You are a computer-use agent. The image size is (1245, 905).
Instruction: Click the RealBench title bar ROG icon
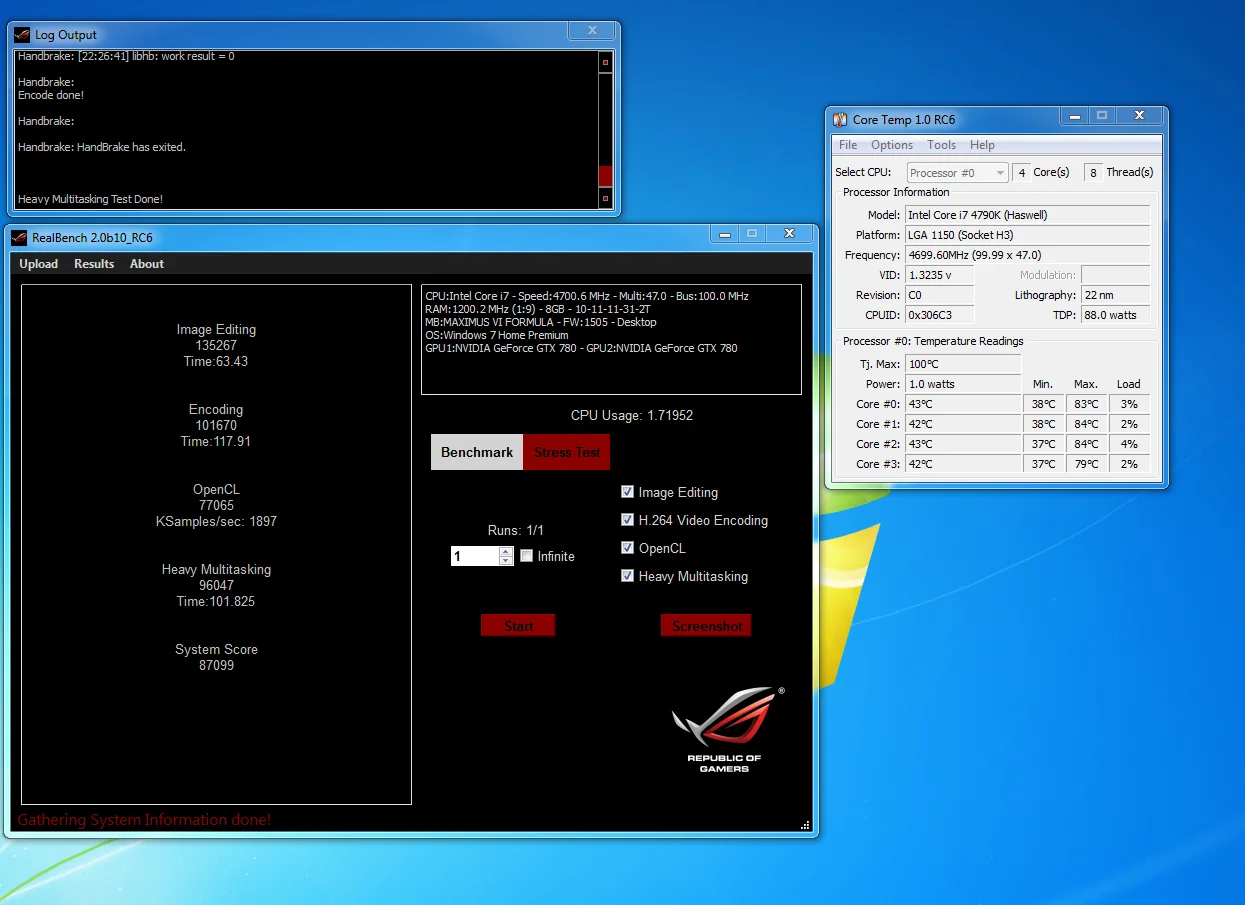[19, 237]
